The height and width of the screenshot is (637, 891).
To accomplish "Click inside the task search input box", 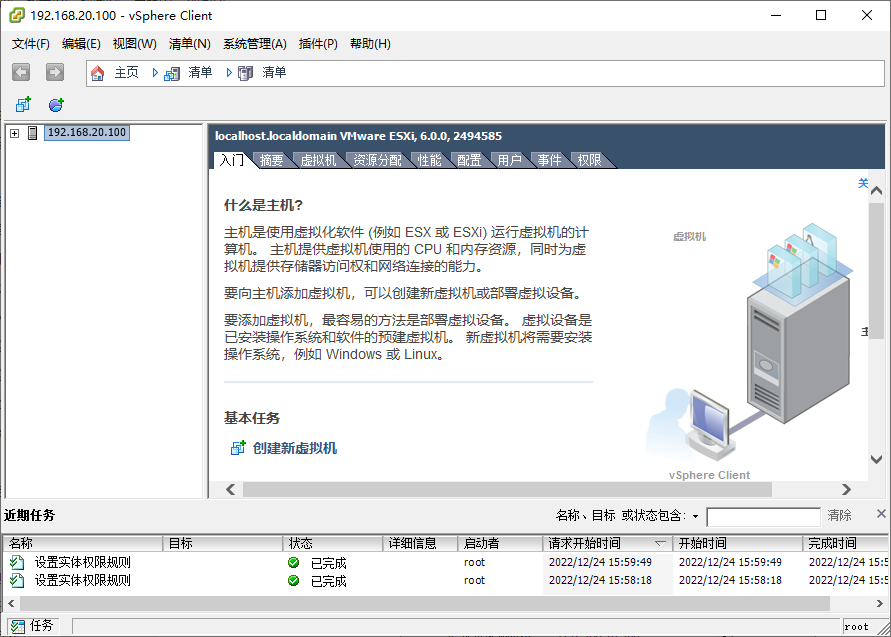I will click(x=764, y=516).
